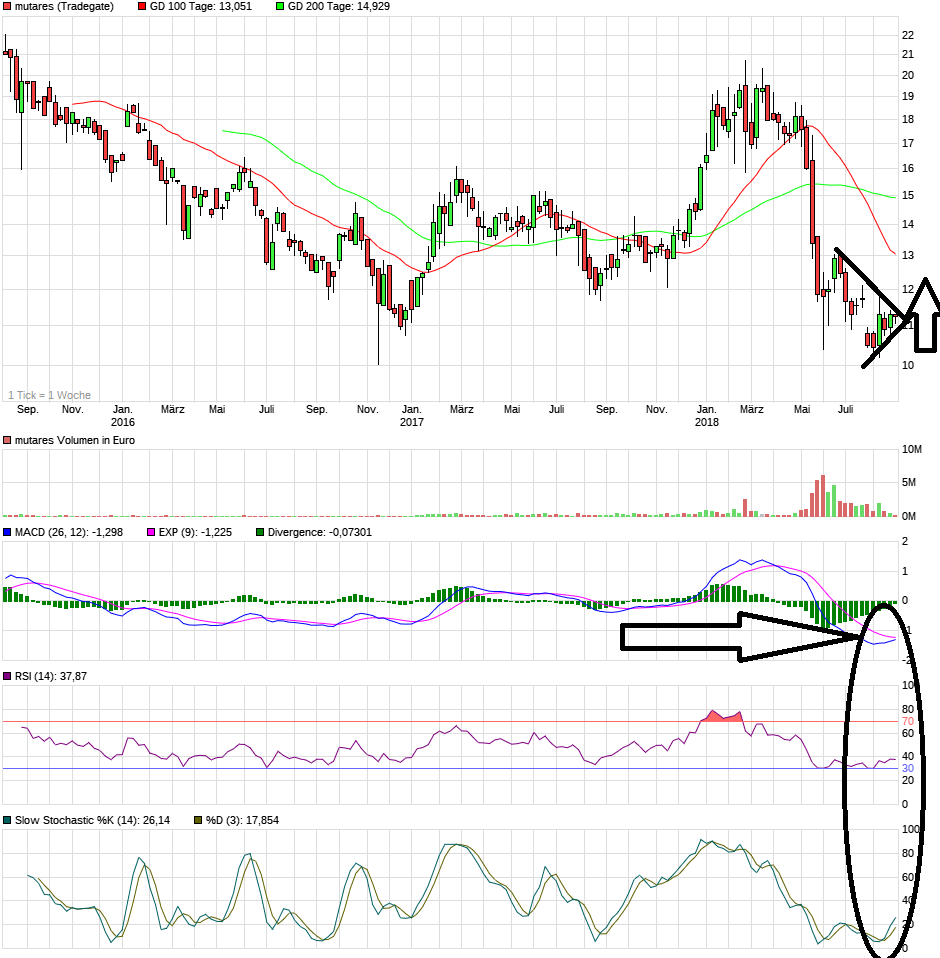Click the teal Slow Stochastic %K swatch
Image resolution: width=940 pixels, height=958 pixels.
[x=7, y=821]
